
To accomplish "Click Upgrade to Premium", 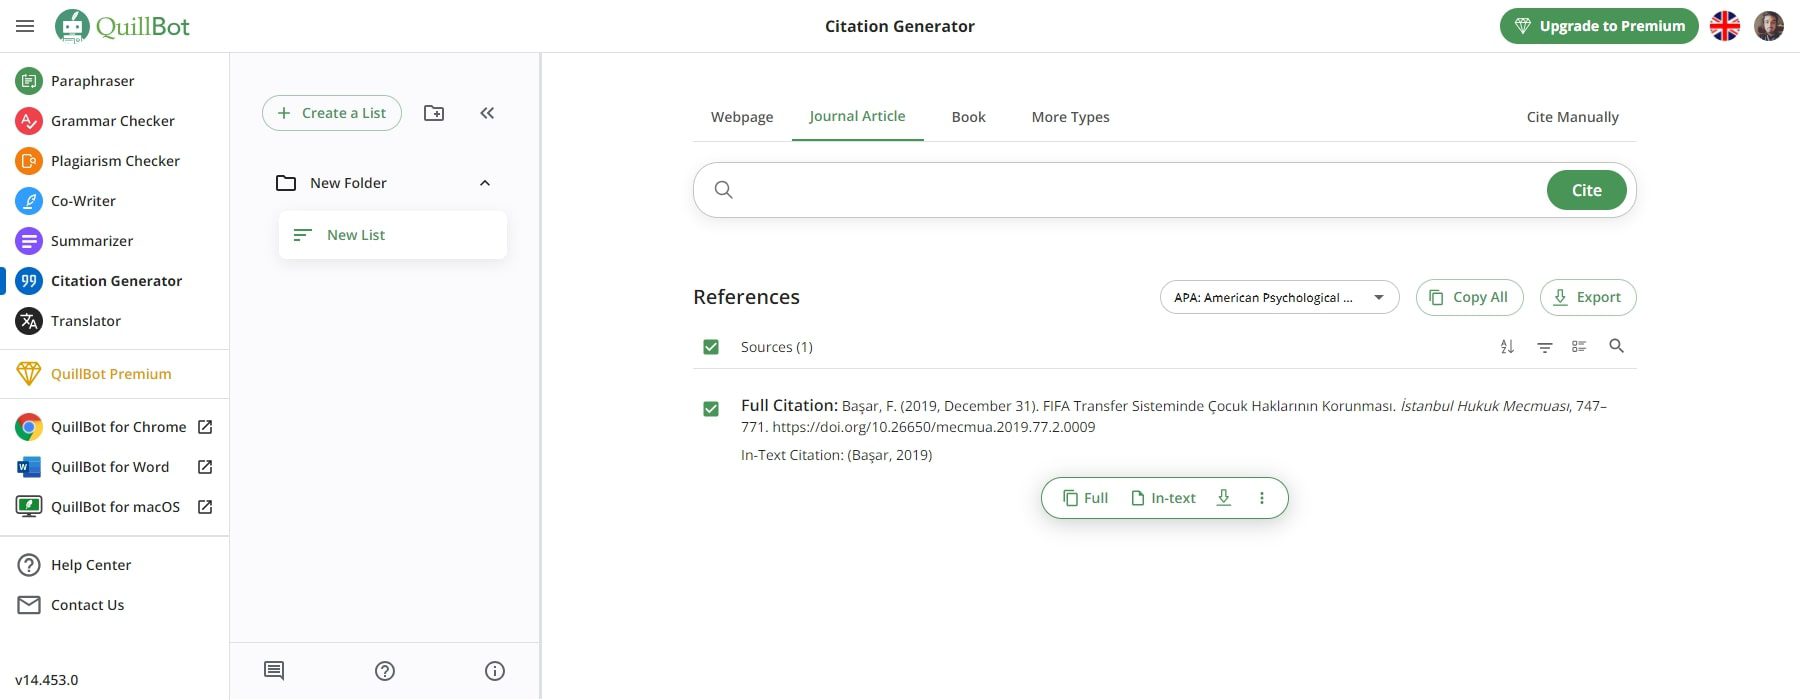I will point(1598,25).
